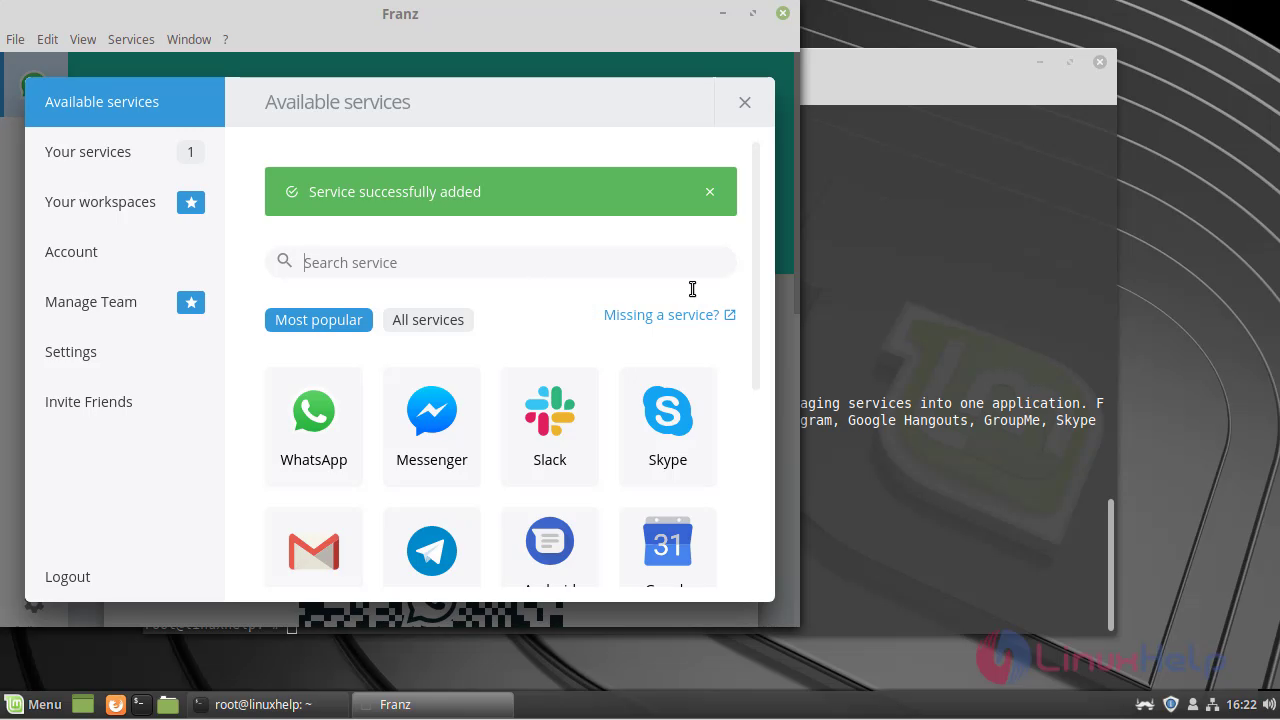1280x720 pixels.
Task: Open the View menu in Franz
Action: pos(83,39)
